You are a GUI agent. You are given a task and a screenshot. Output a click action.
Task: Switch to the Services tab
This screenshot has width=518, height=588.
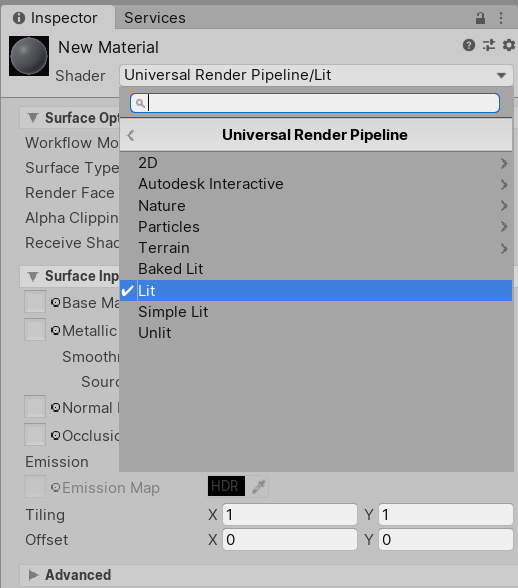tap(155, 18)
